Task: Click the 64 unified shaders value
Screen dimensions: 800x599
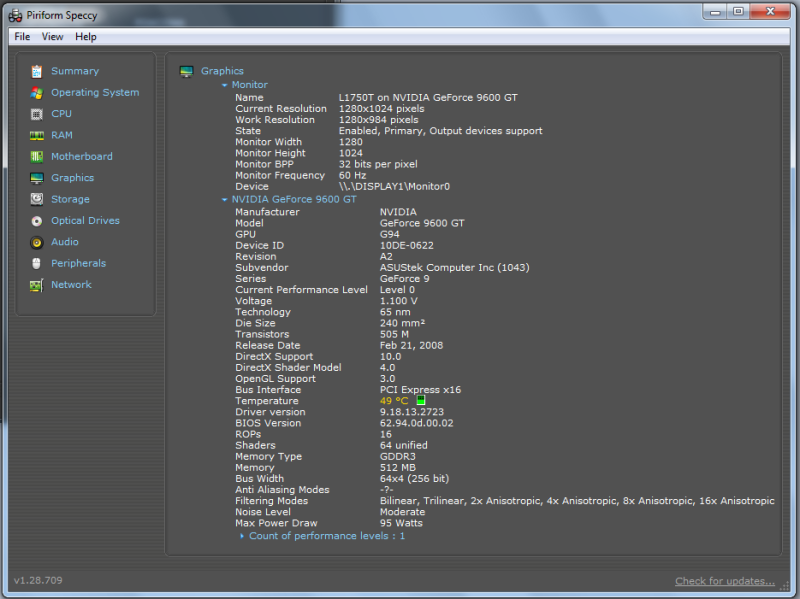Action: (x=404, y=445)
